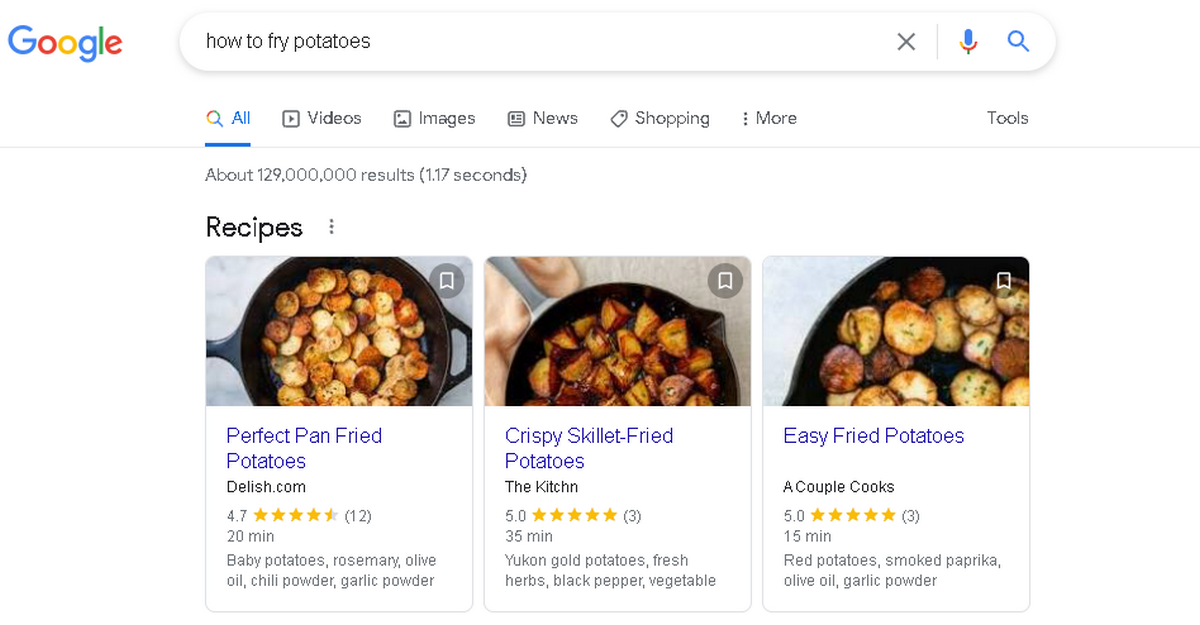Screen dimensions: 1200x625
Task: Bookmark the Easy Fried Potatoes recipe
Action: point(1004,281)
